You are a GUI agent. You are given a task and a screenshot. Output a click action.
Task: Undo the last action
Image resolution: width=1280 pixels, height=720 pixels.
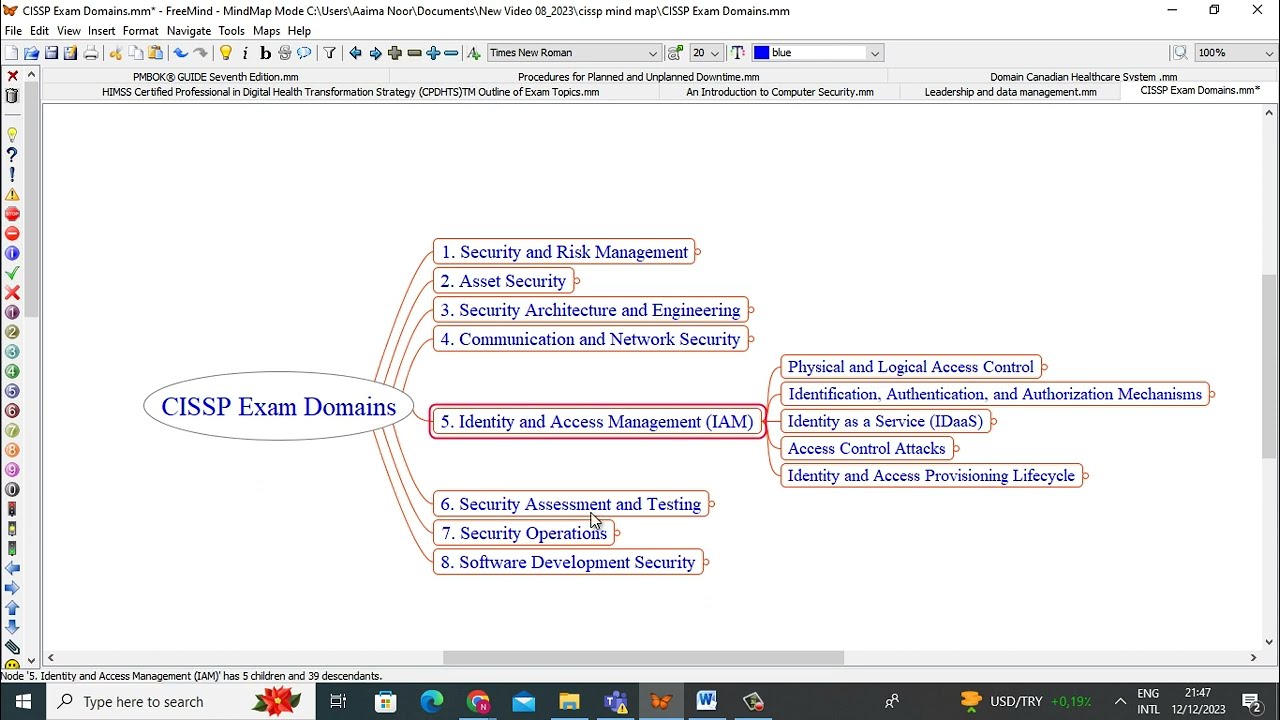pyautogui.click(x=180, y=53)
